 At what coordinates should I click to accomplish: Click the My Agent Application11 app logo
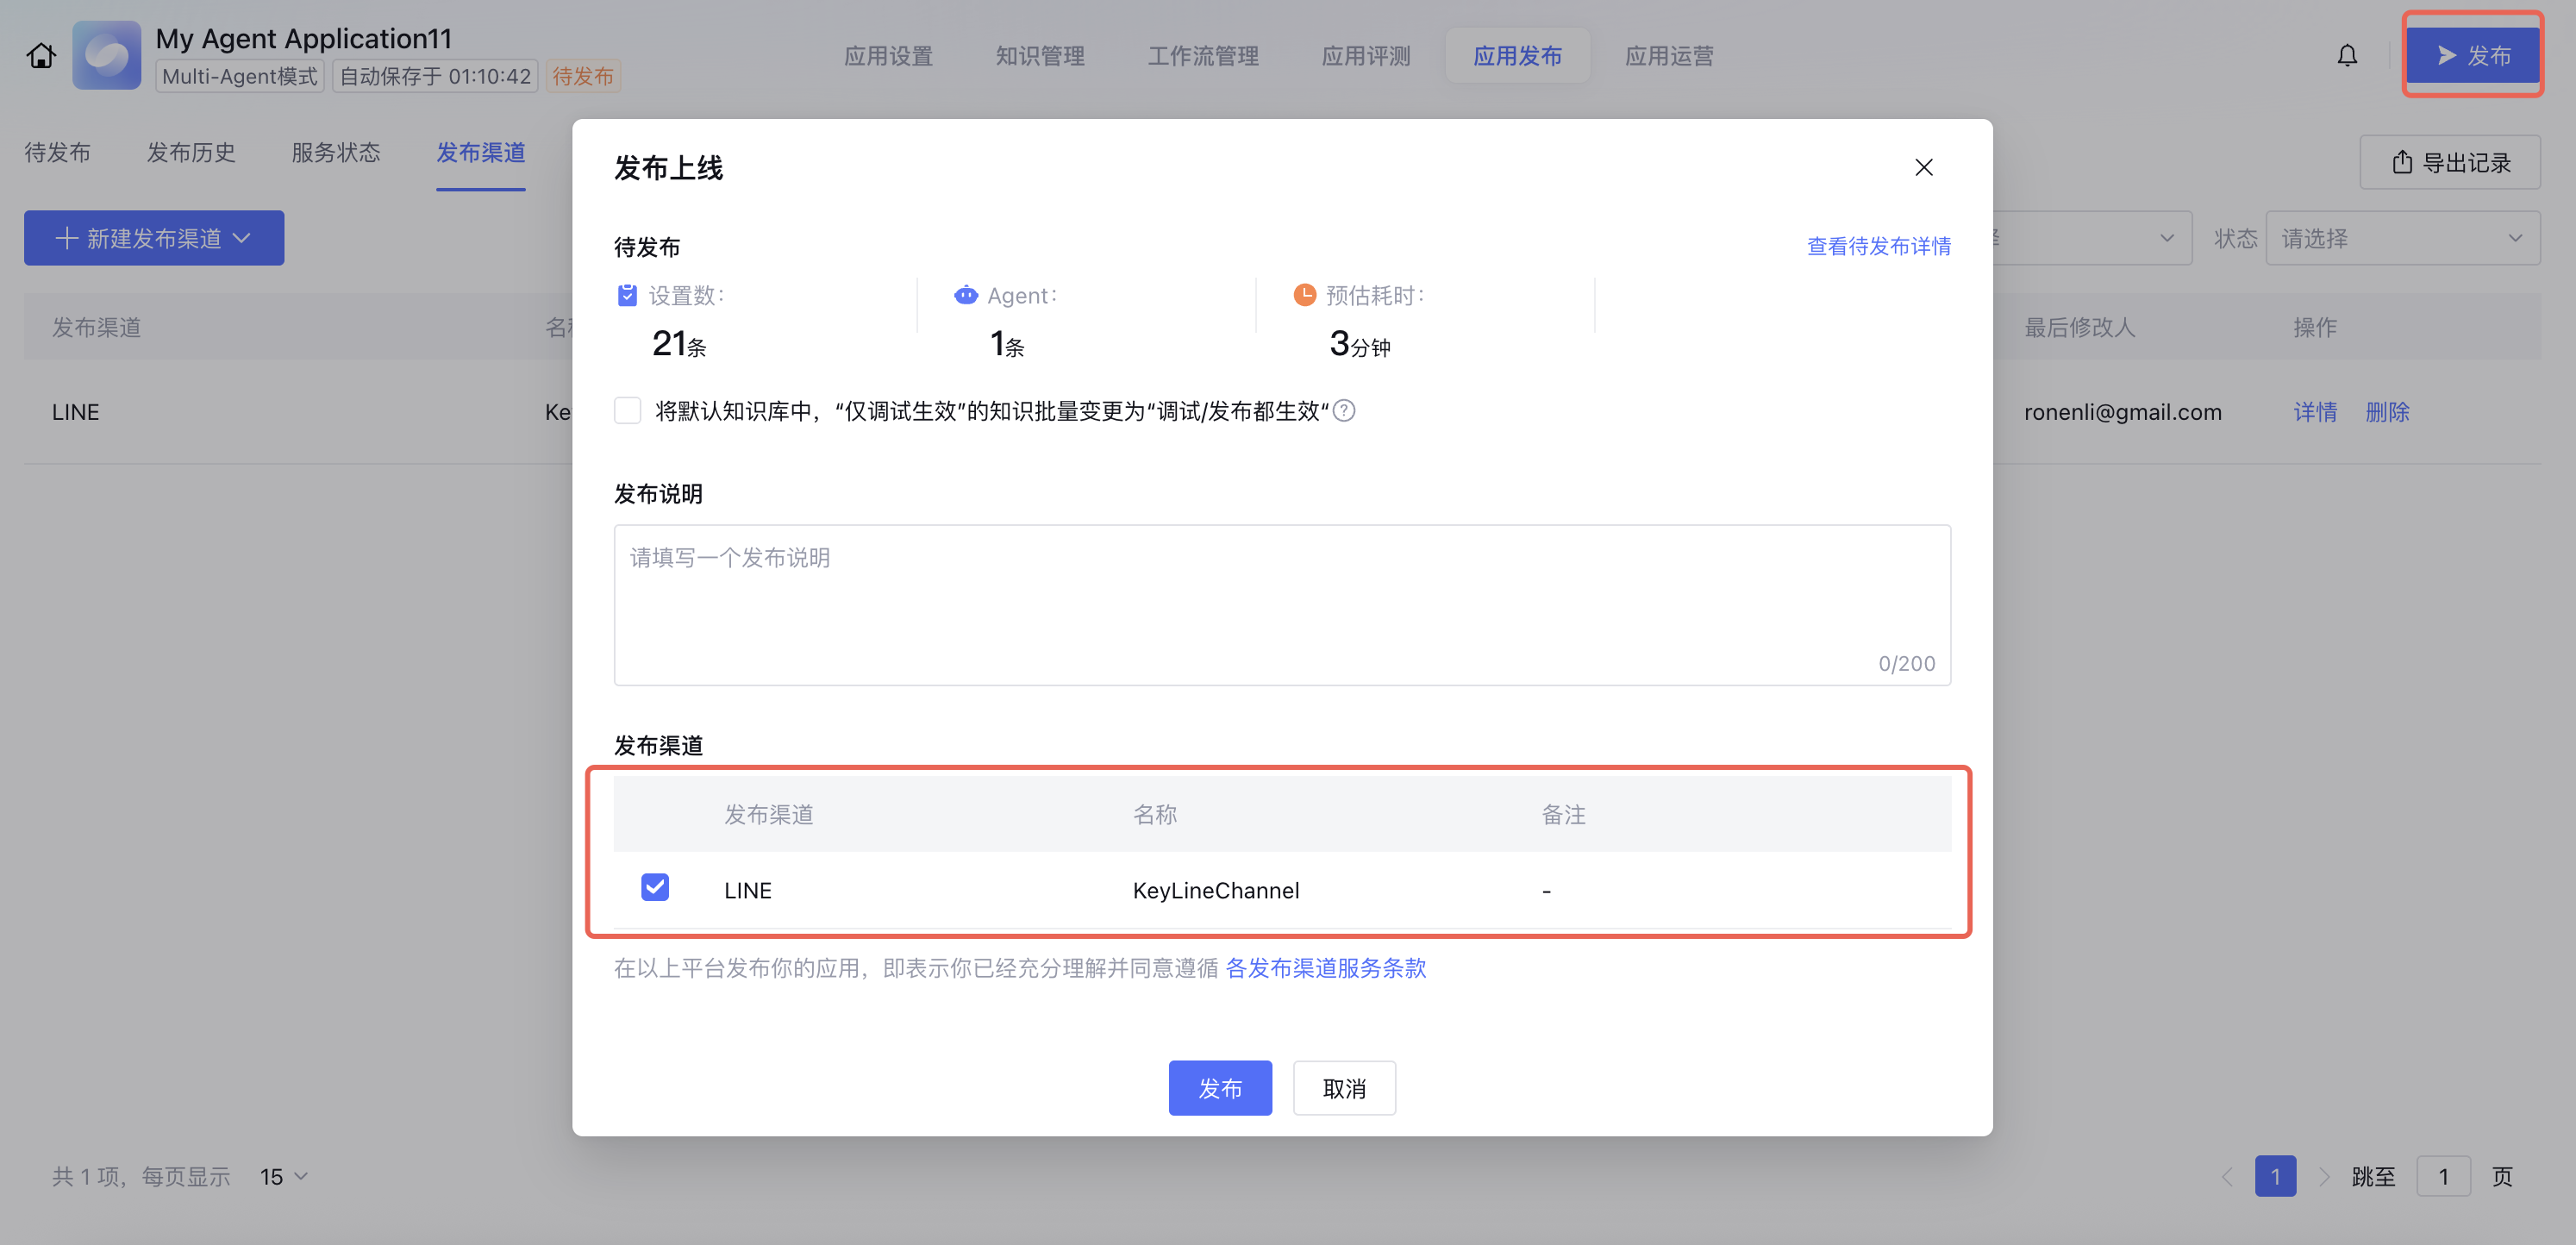point(106,55)
